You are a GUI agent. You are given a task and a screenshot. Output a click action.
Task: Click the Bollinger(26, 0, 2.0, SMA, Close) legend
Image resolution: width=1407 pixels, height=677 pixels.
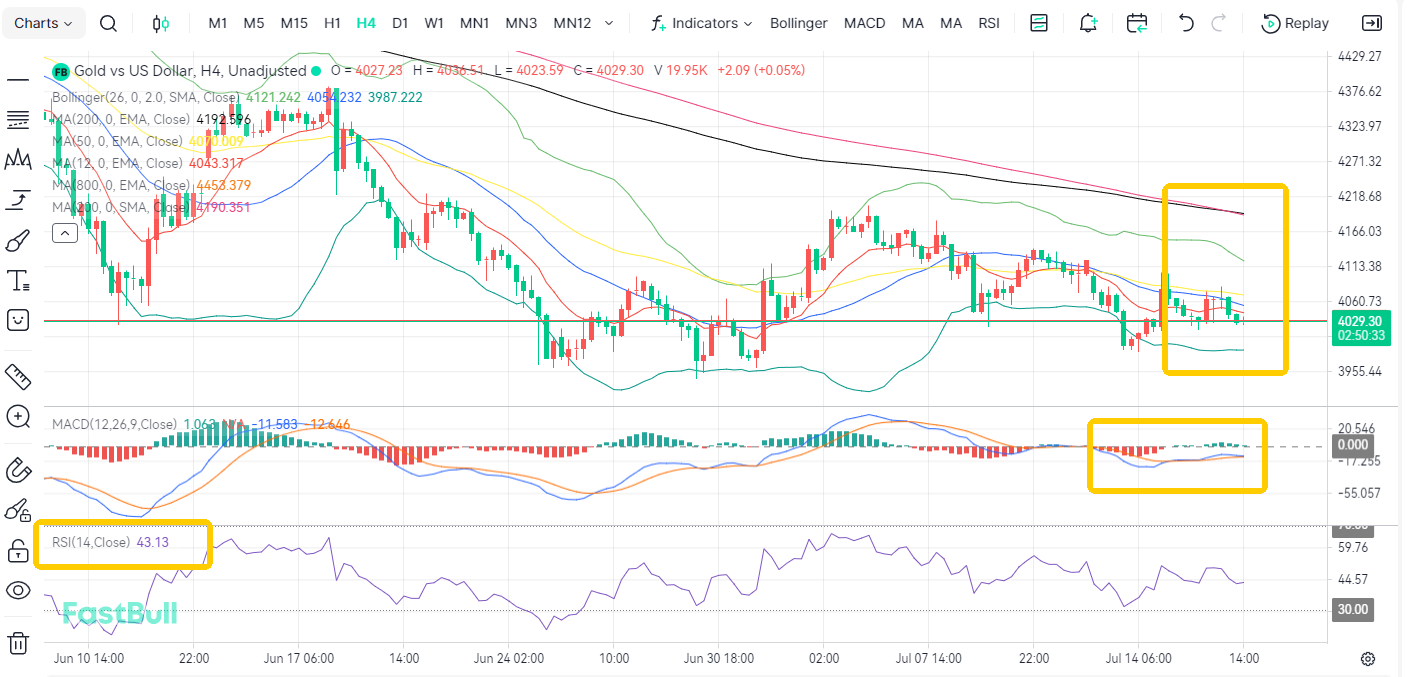click(146, 97)
